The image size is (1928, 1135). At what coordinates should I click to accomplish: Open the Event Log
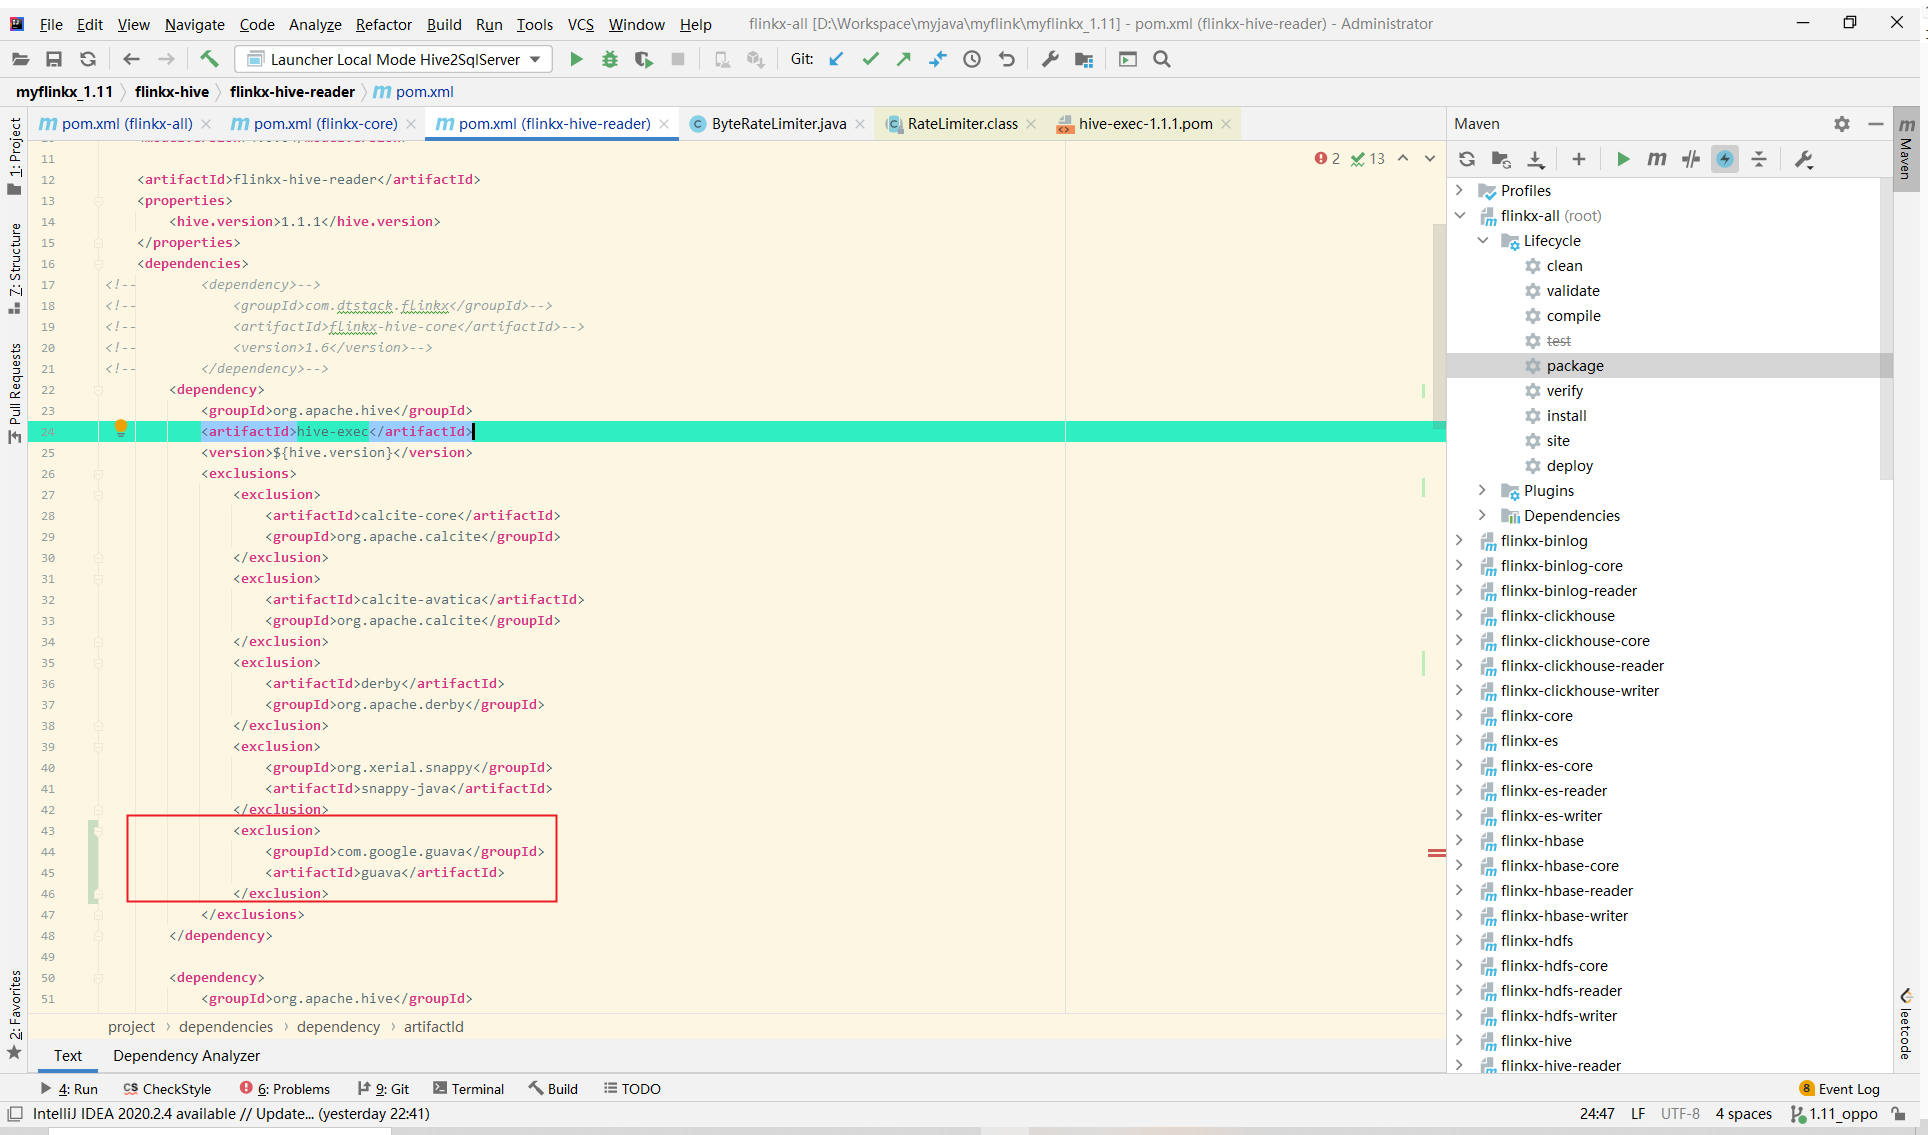pyautogui.click(x=1839, y=1089)
